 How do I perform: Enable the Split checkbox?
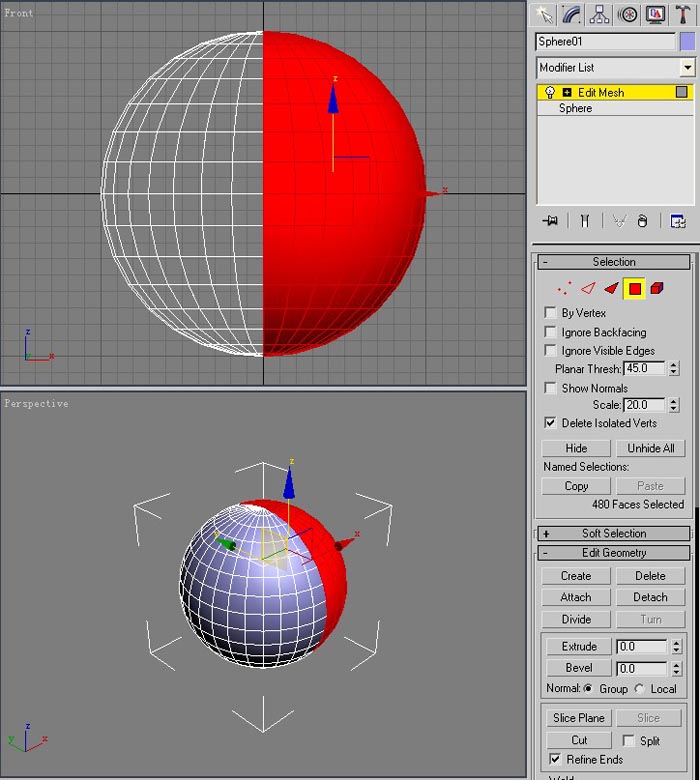(x=628, y=741)
